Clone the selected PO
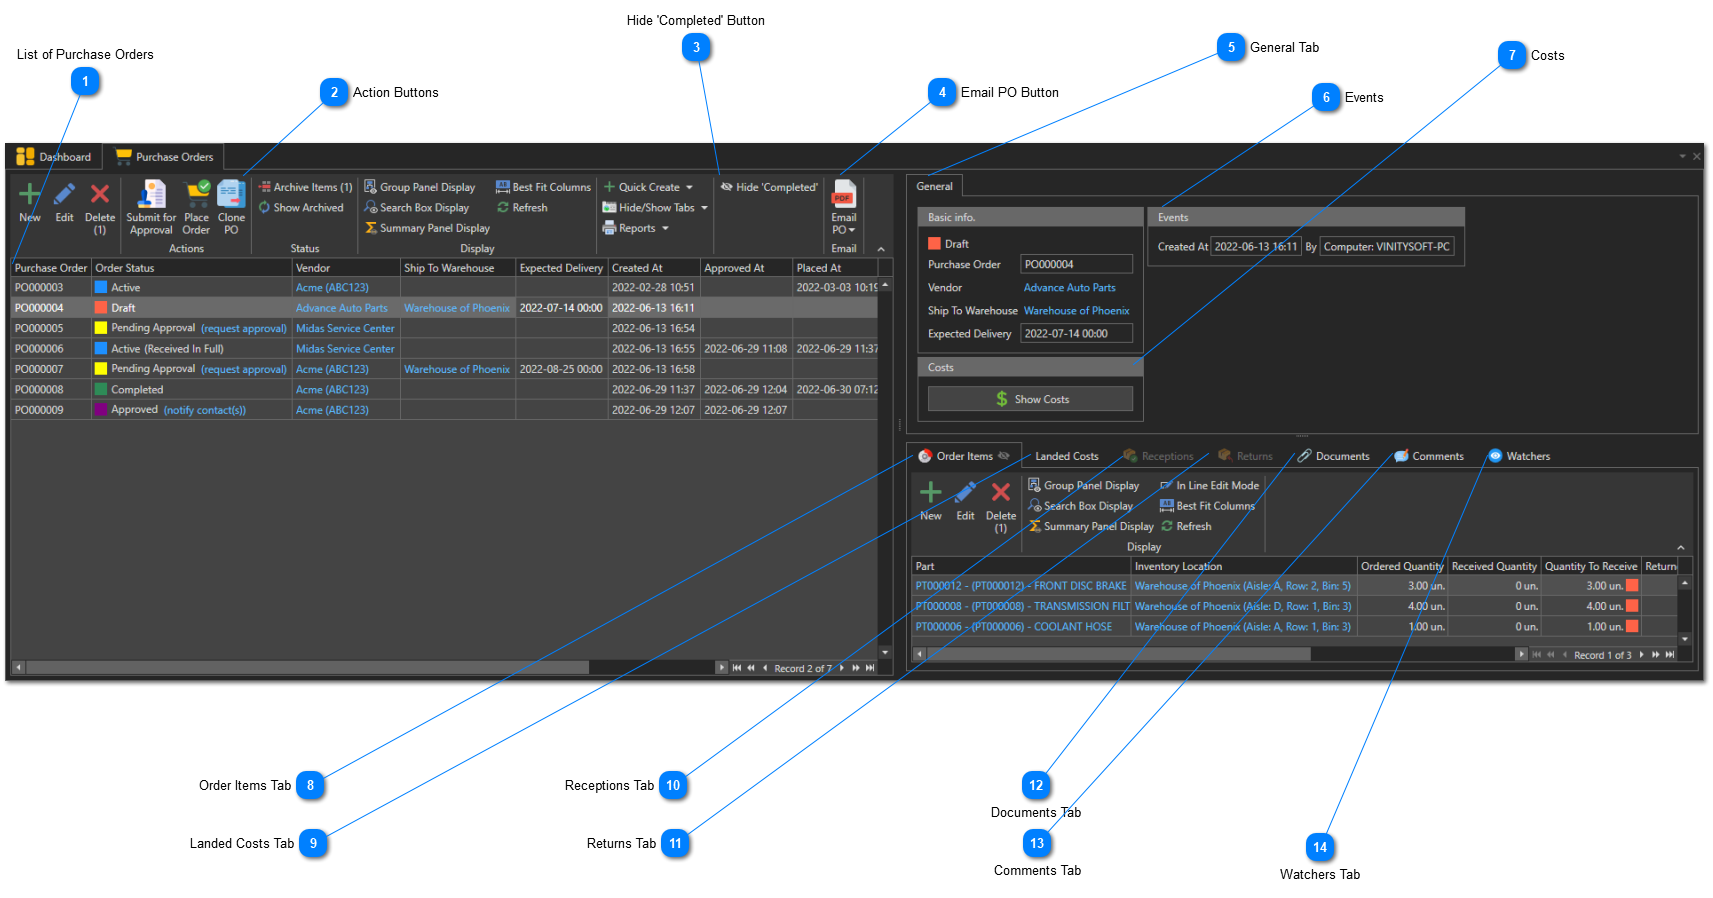Image resolution: width=1713 pixels, height=898 pixels. click(x=231, y=194)
